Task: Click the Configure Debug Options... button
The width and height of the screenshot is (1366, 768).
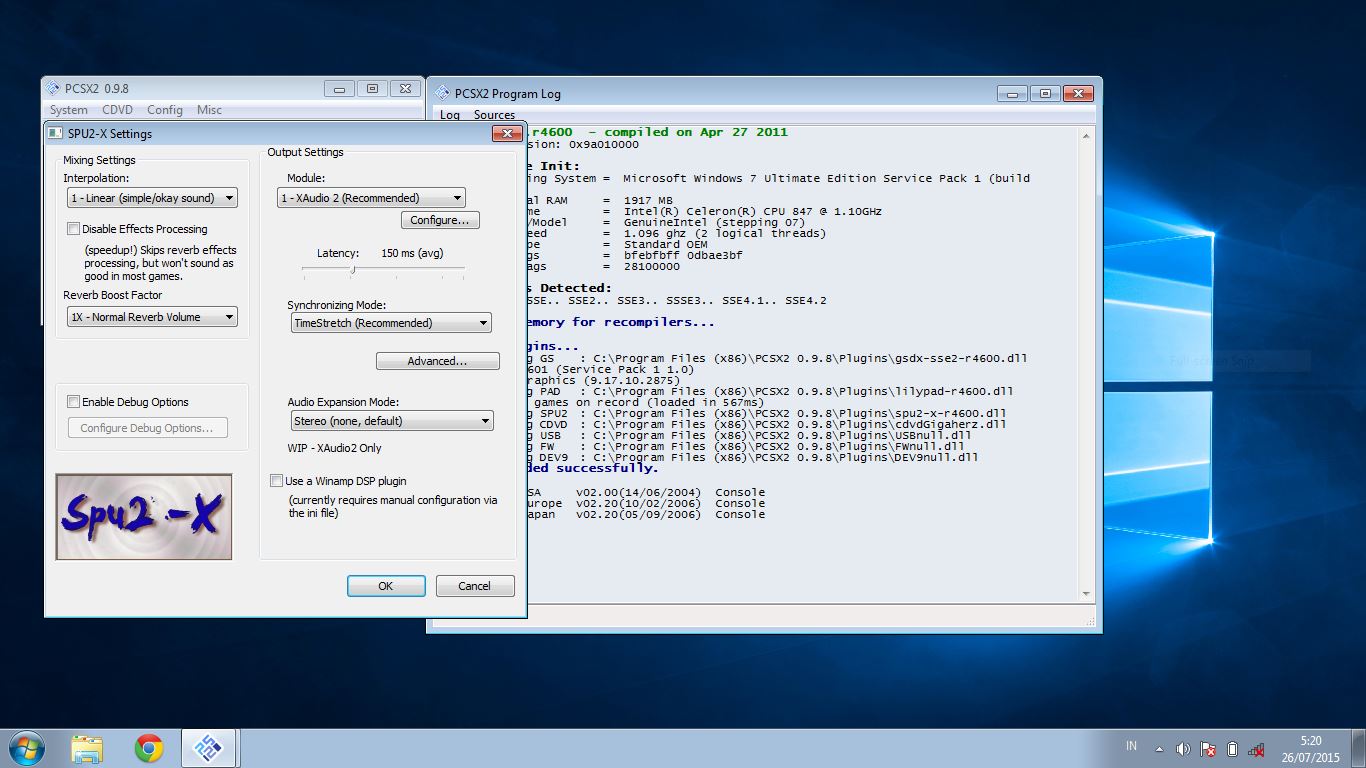Action: (x=147, y=428)
